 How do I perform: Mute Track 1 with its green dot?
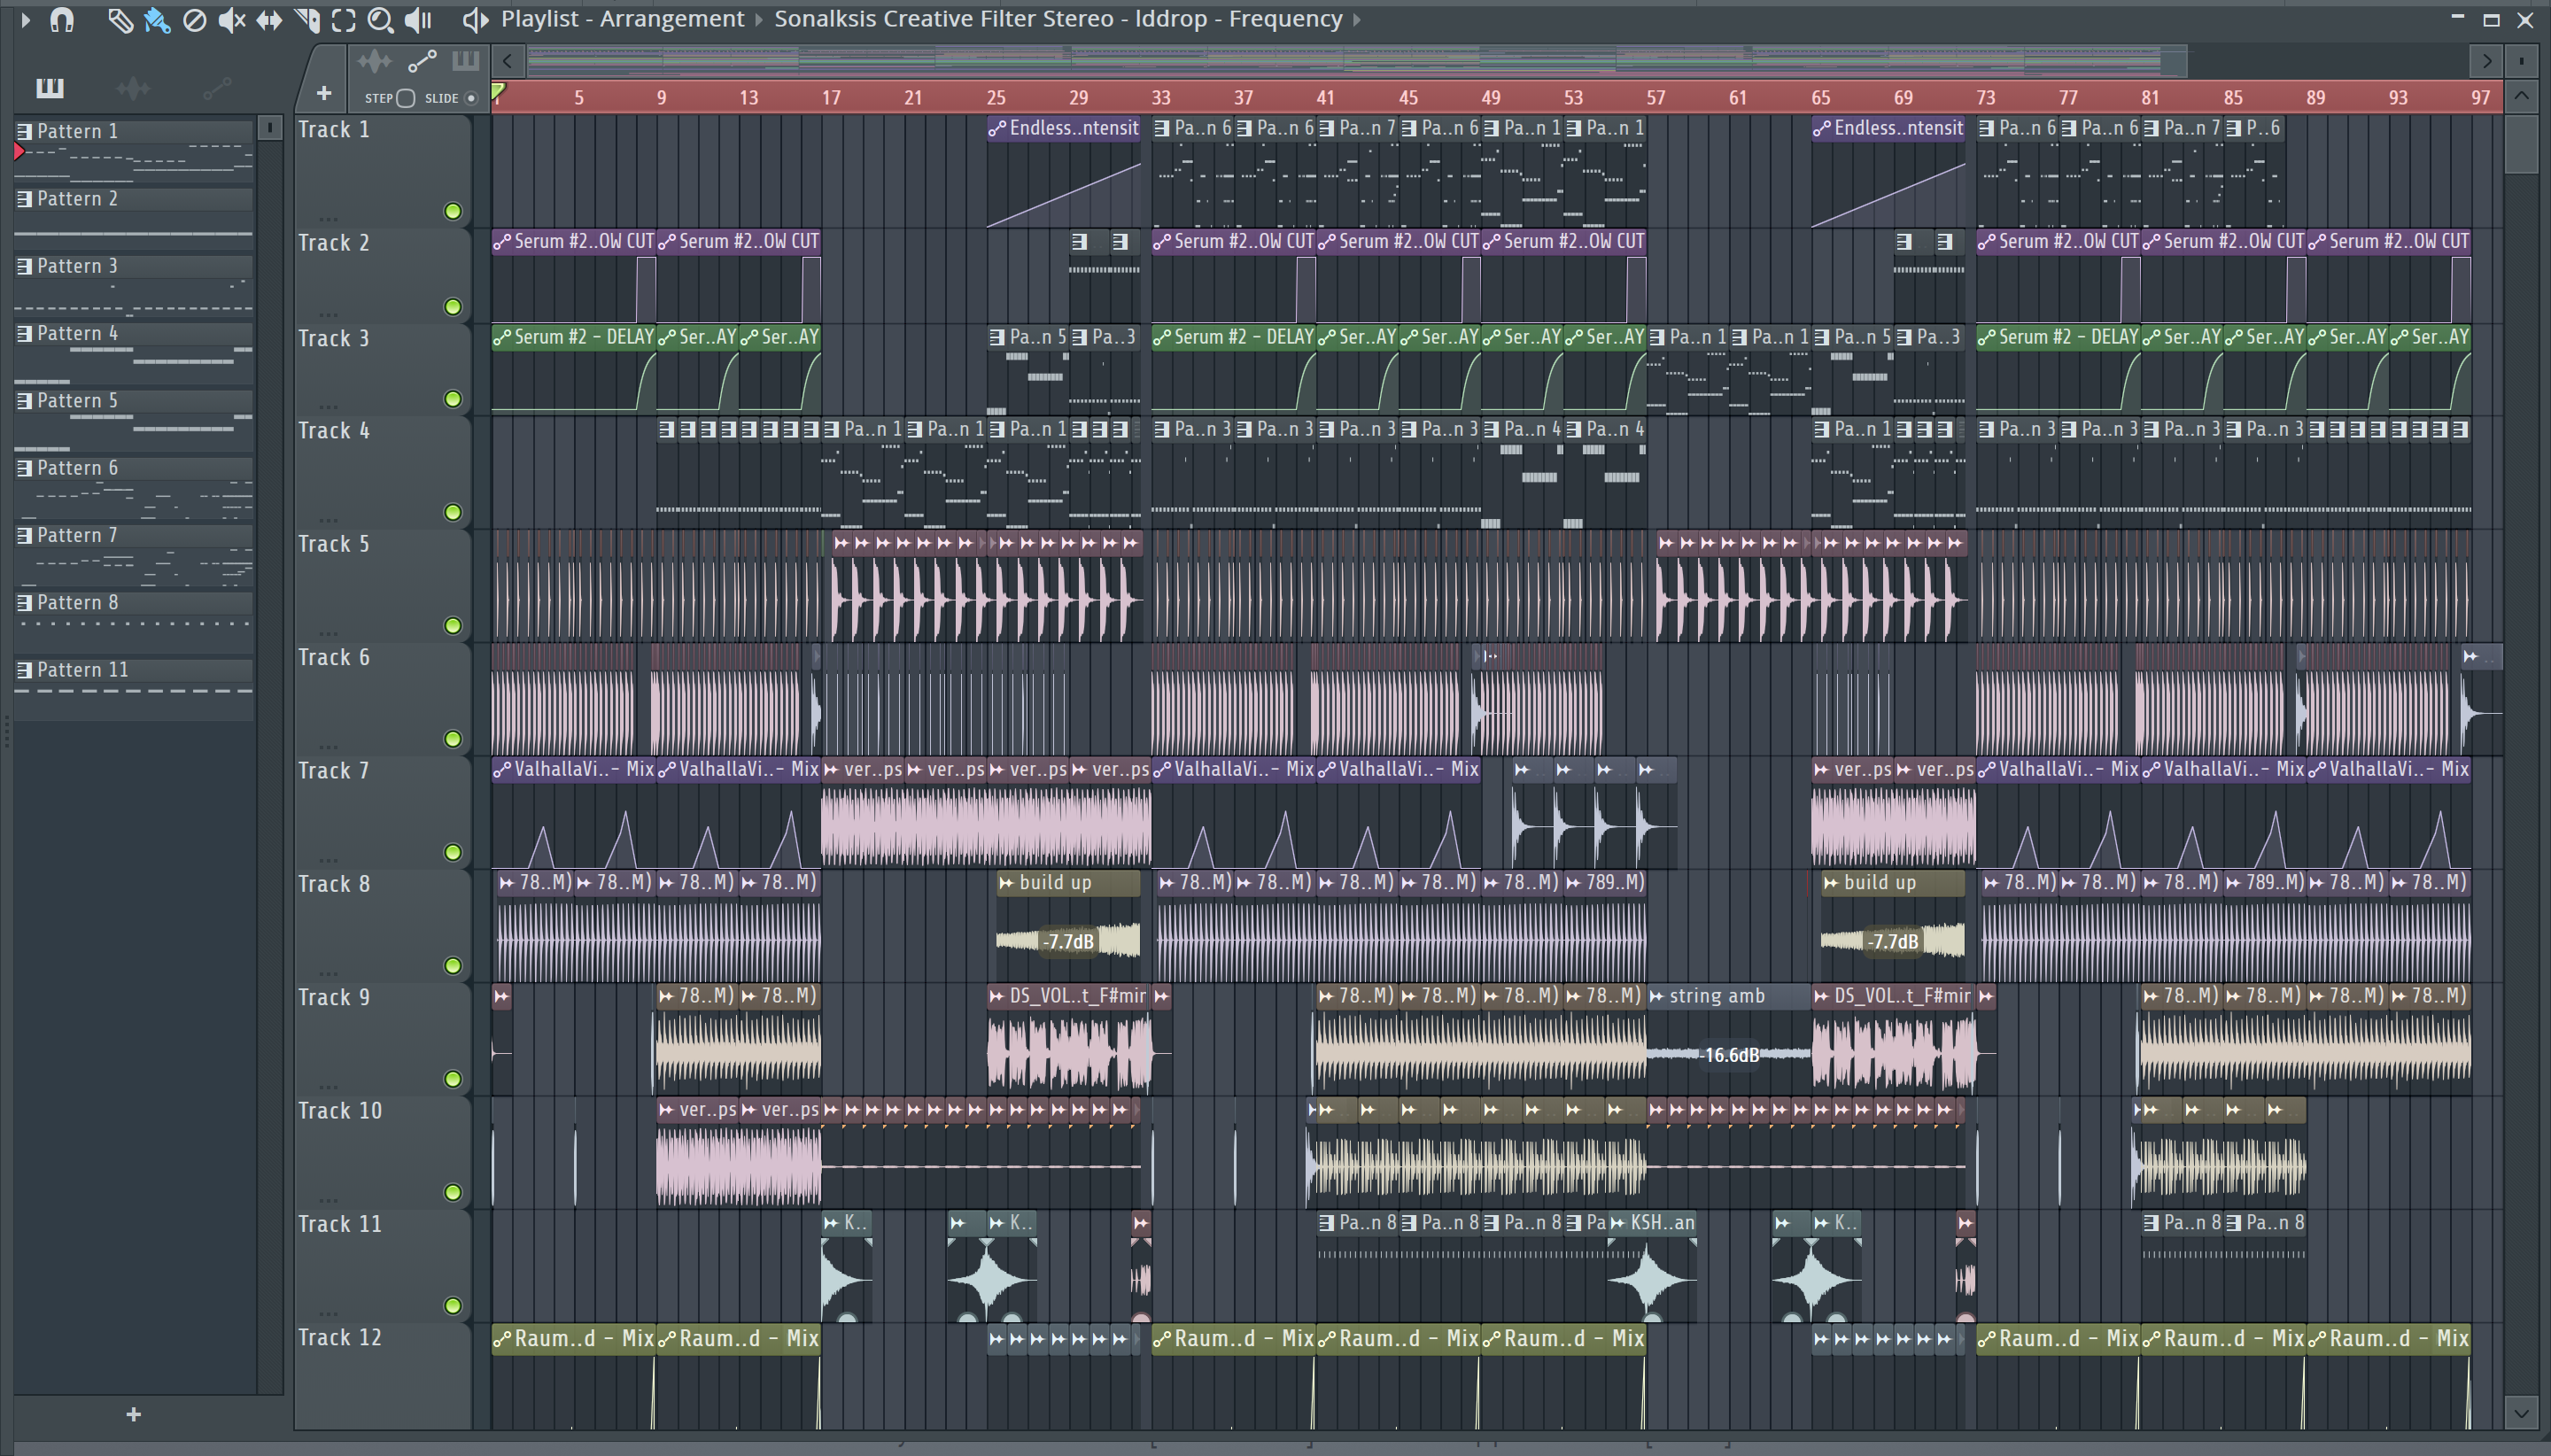pos(453,211)
